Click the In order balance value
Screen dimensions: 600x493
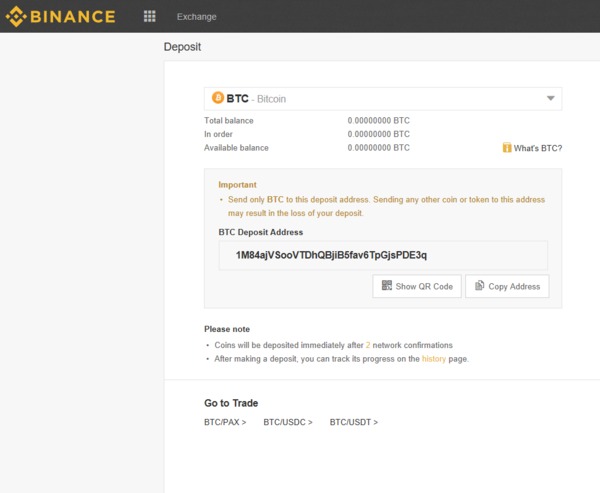click(378, 134)
